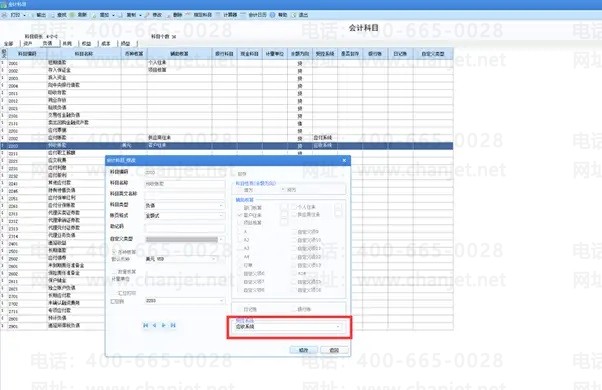The height and width of the screenshot is (390, 602).
Task: Switch to the 权益 tab
Action: point(86,43)
